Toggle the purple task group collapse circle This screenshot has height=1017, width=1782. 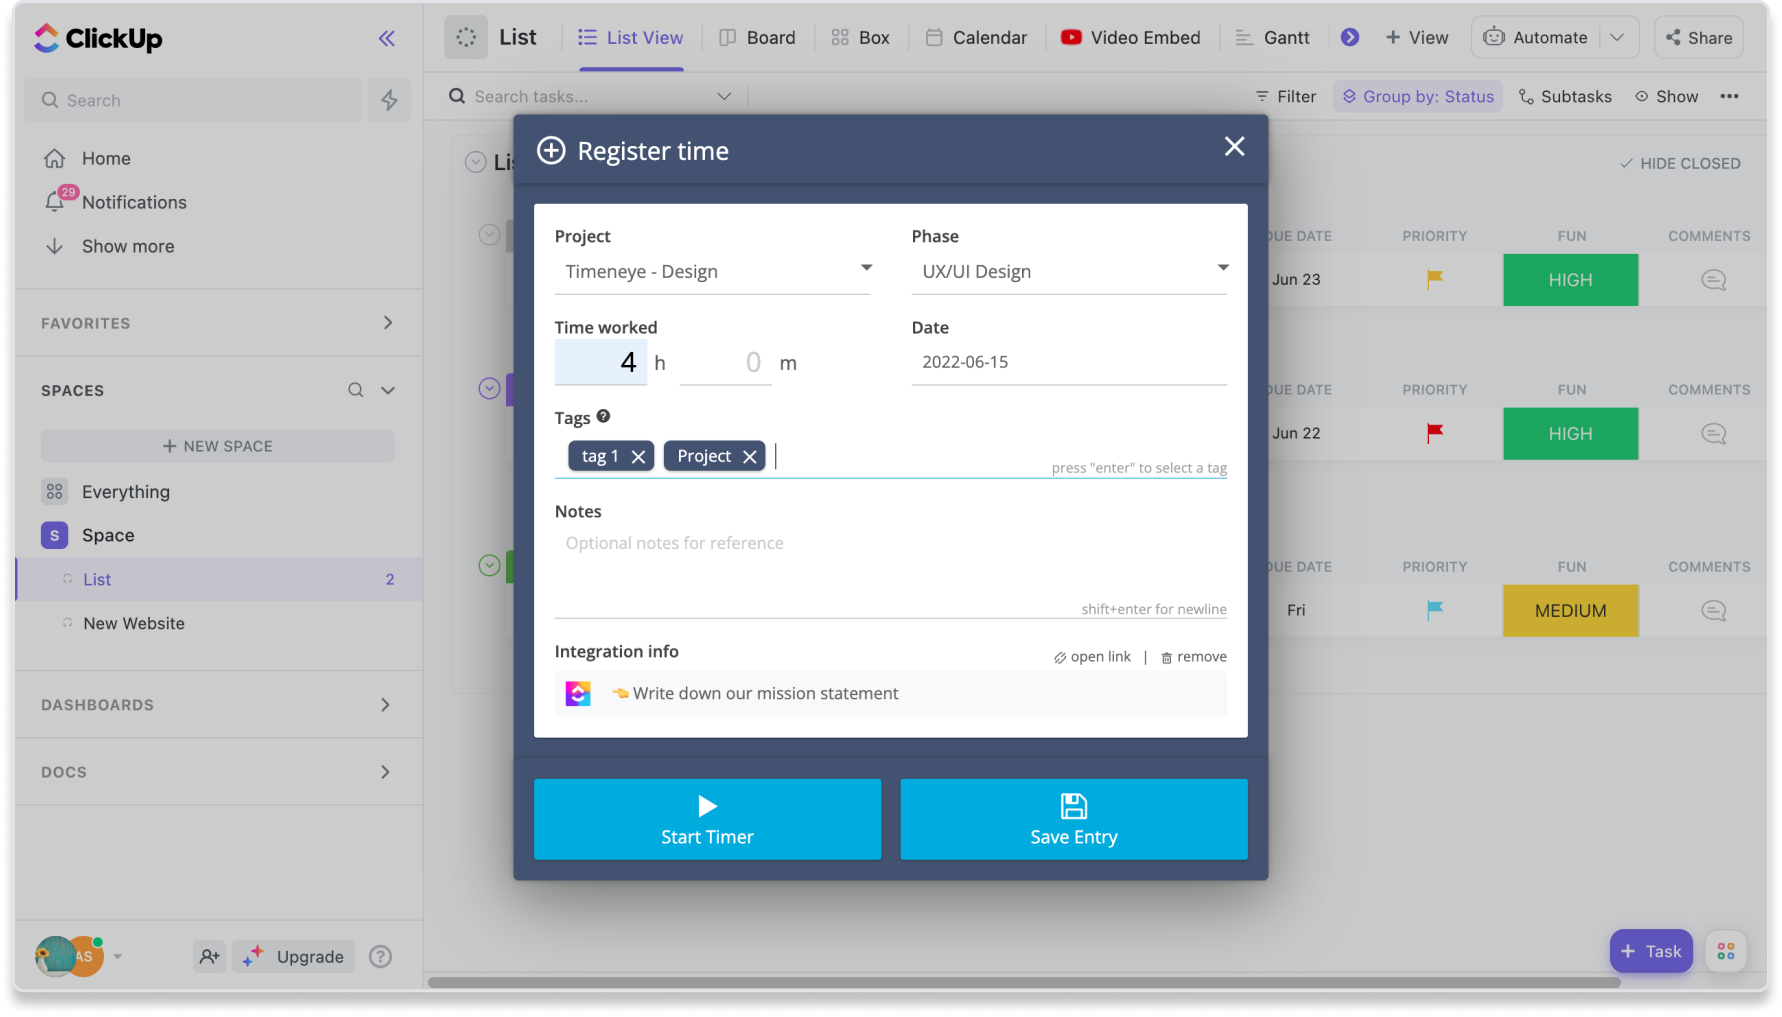[489, 388]
